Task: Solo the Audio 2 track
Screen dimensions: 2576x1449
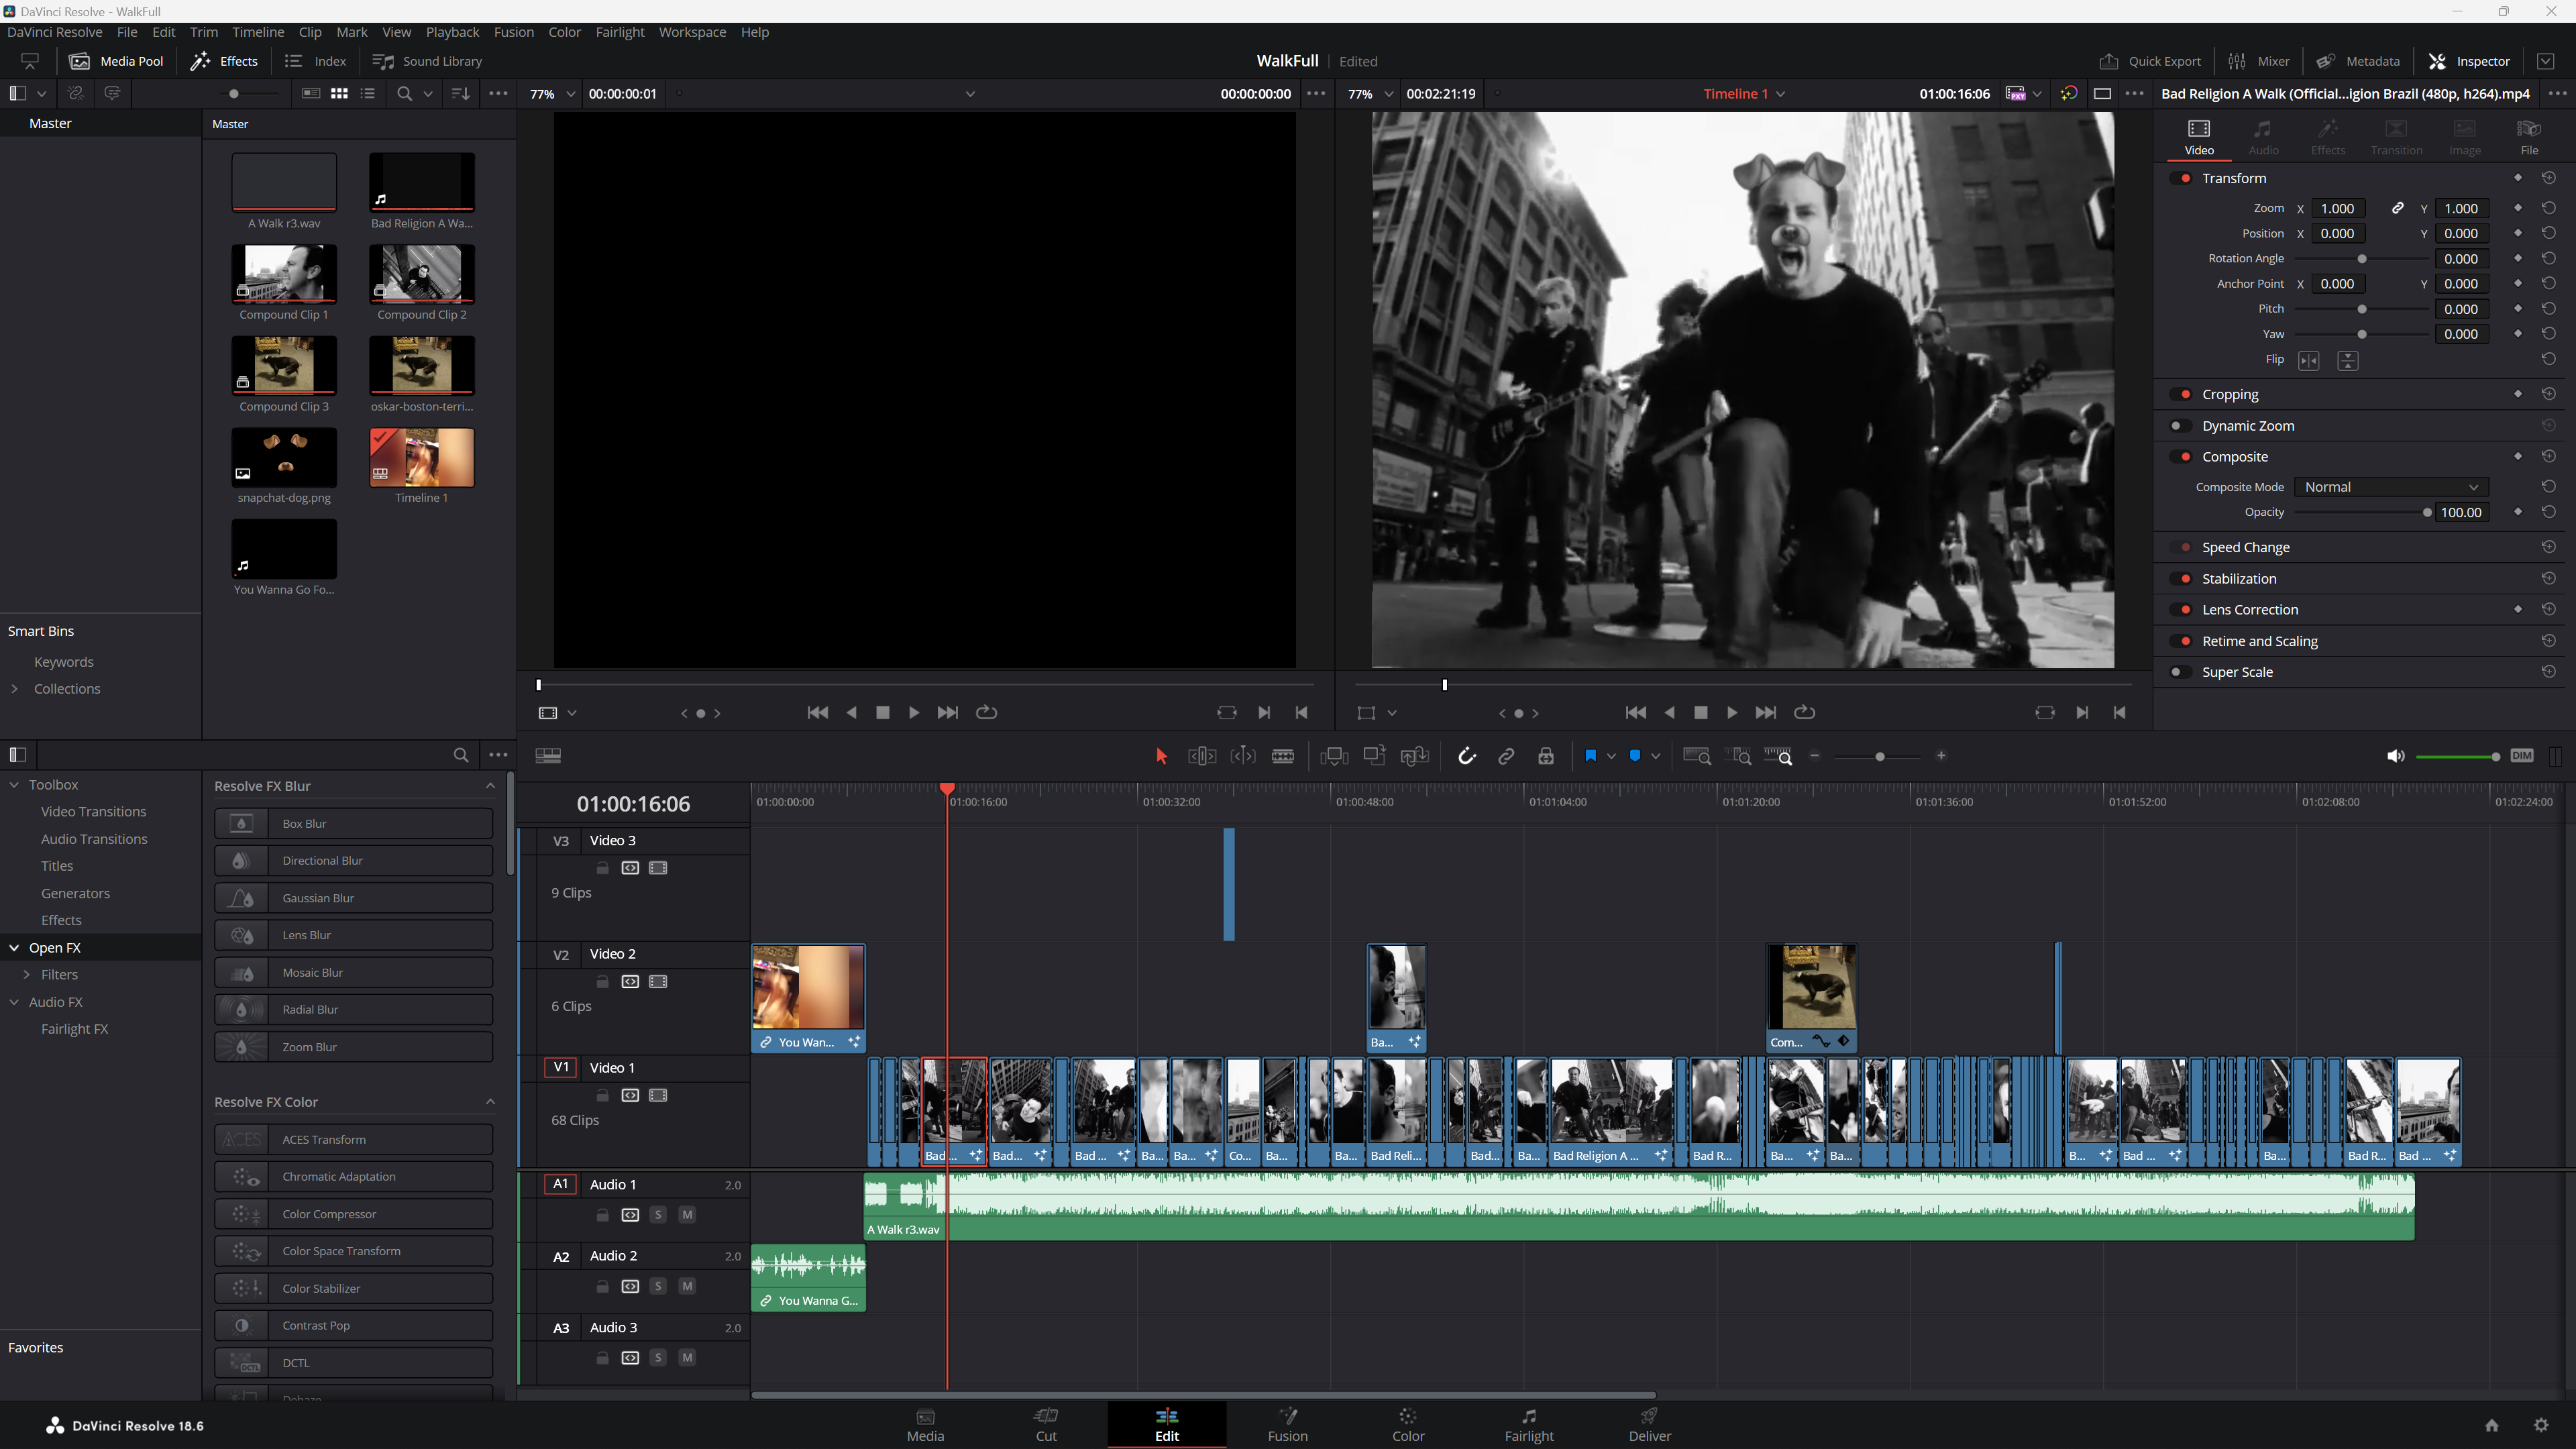Action: point(658,1286)
